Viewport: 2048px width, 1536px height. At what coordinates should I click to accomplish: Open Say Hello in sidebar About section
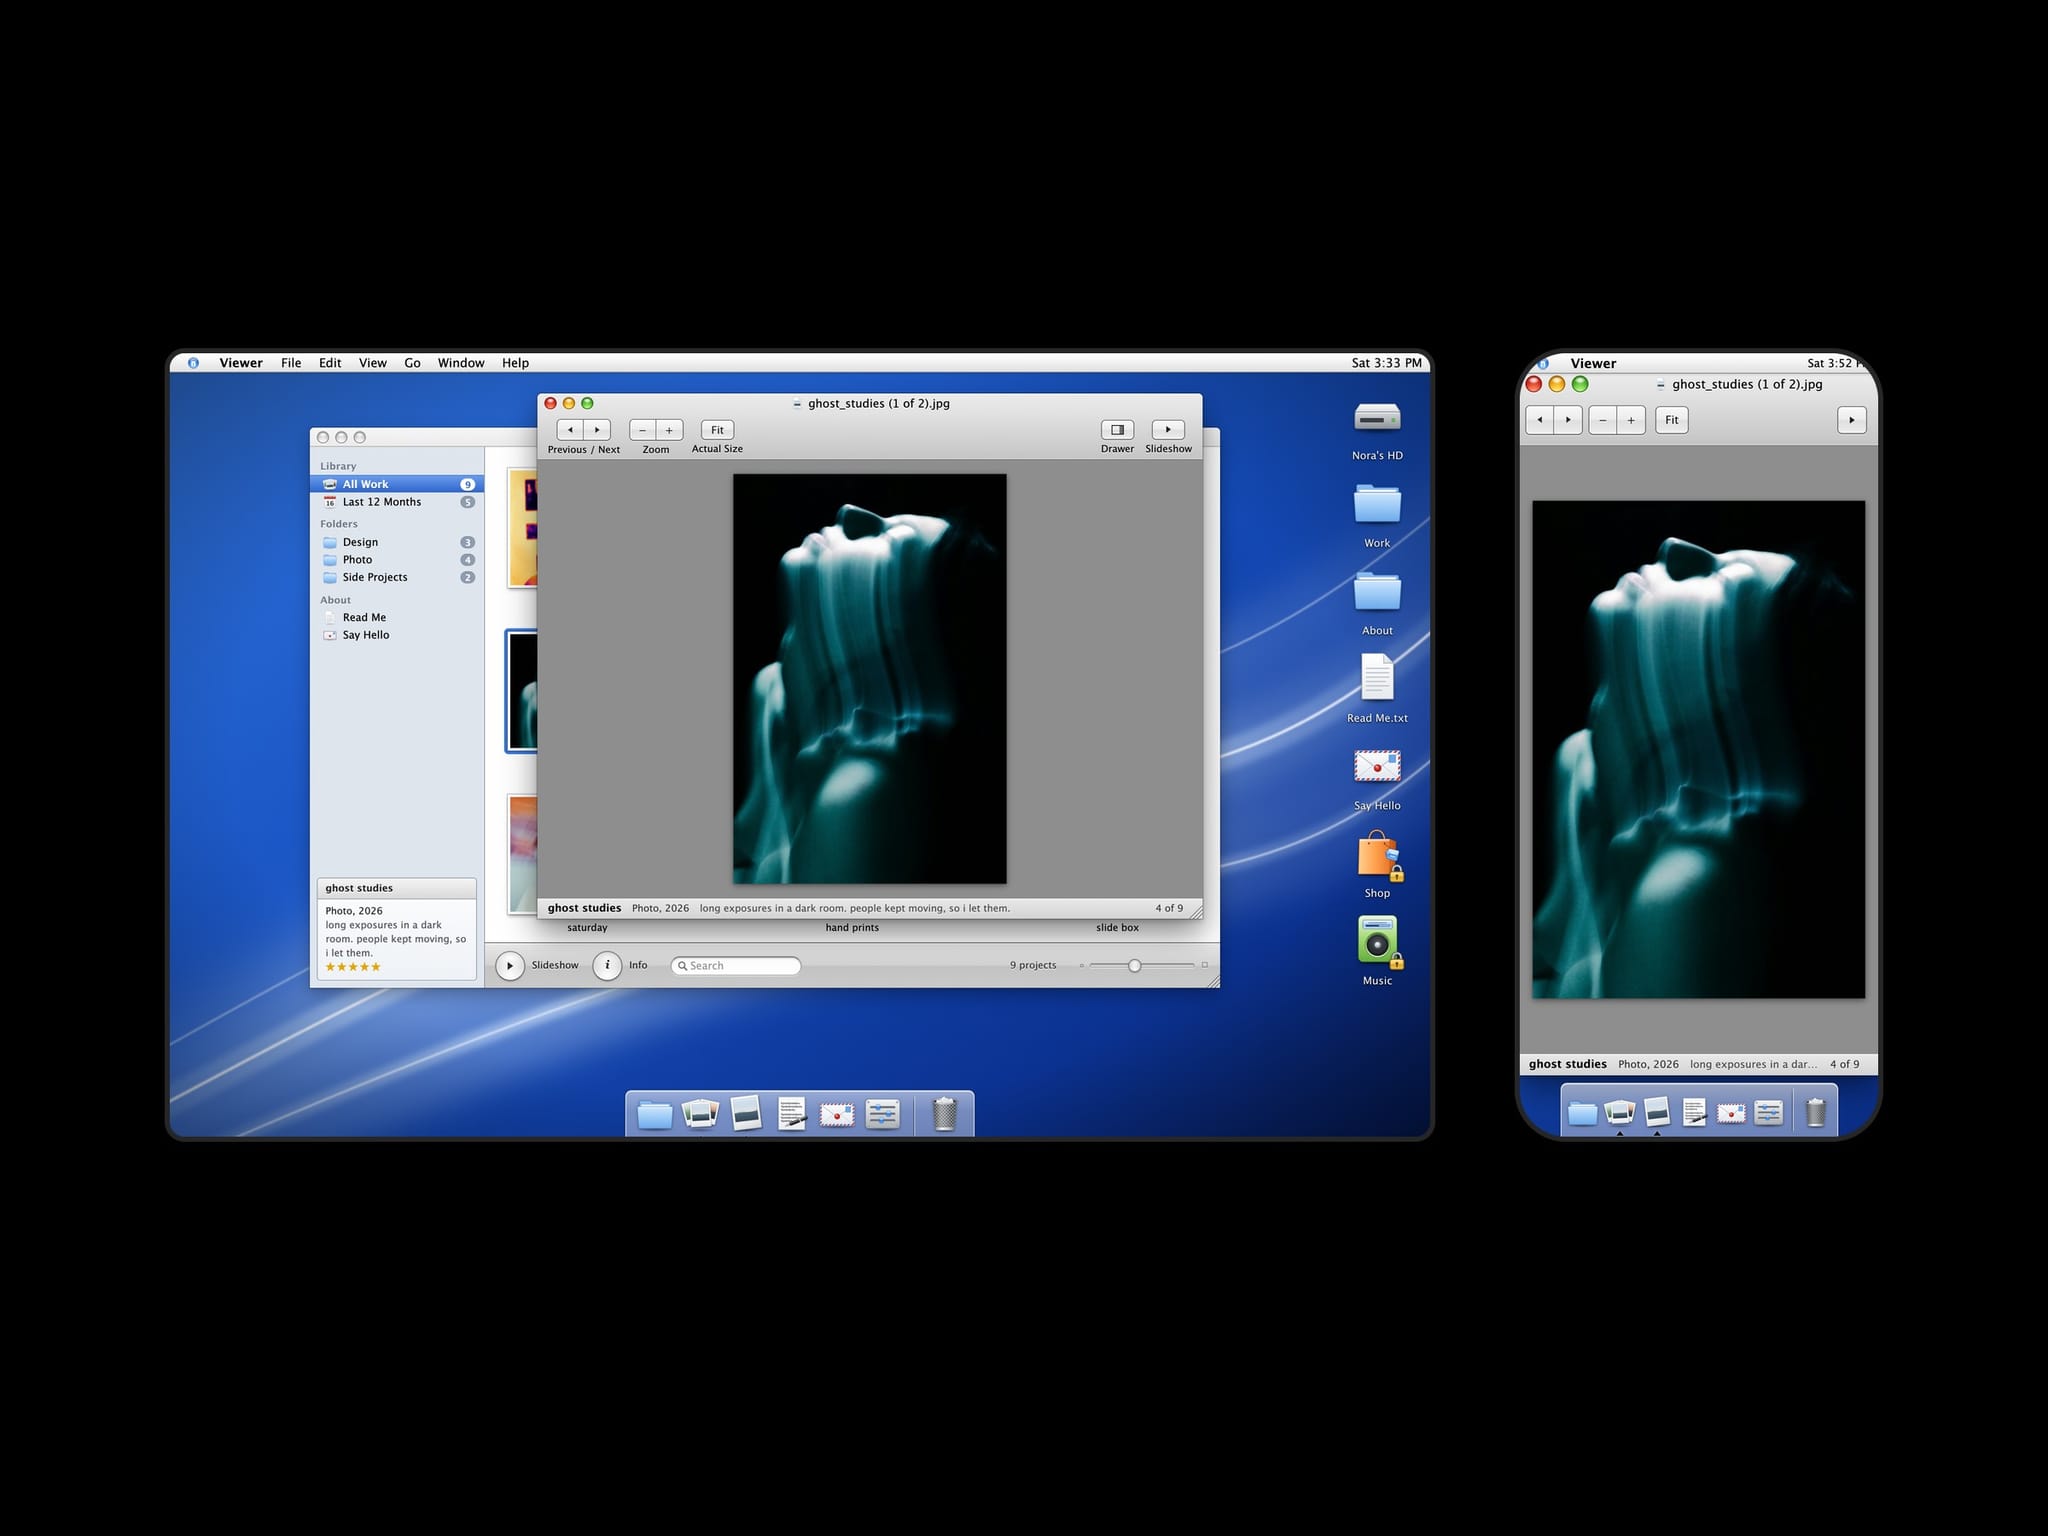(x=397, y=635)
